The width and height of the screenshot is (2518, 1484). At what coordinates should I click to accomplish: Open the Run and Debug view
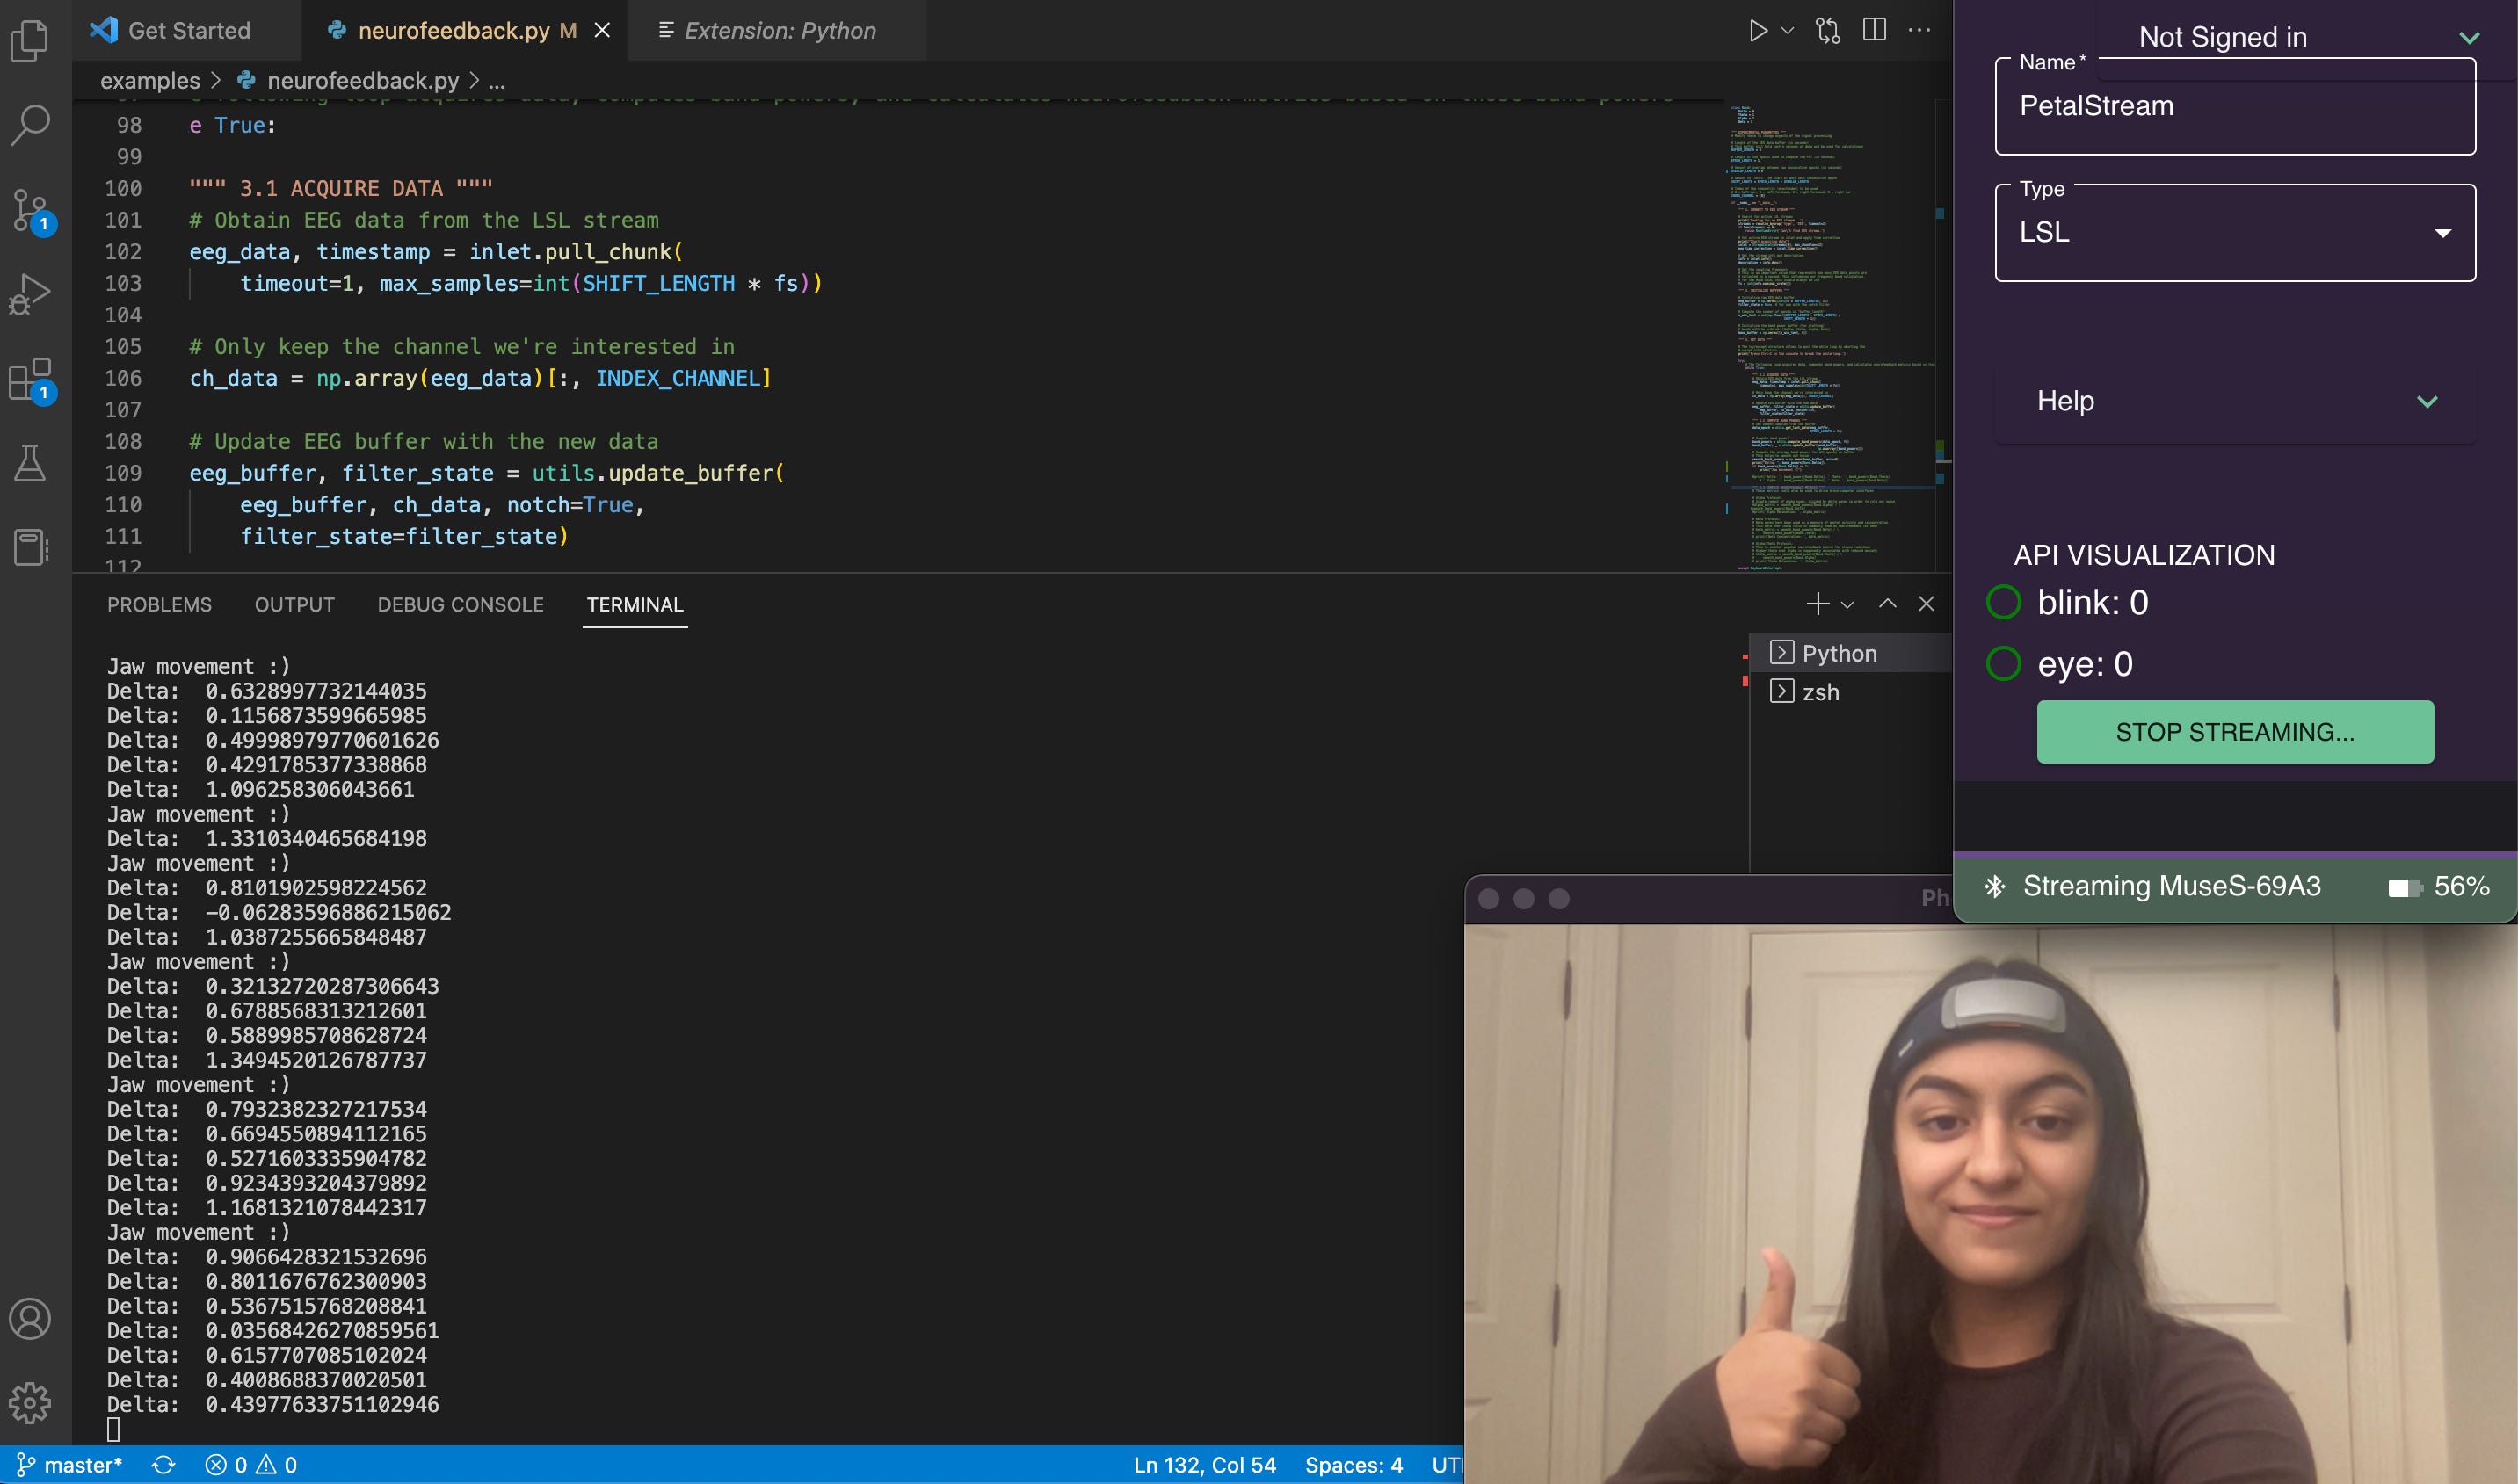click(30, 294)
